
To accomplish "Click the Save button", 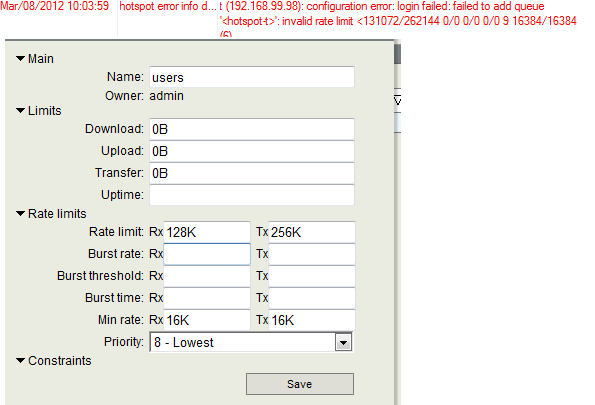I will point(300,384).
